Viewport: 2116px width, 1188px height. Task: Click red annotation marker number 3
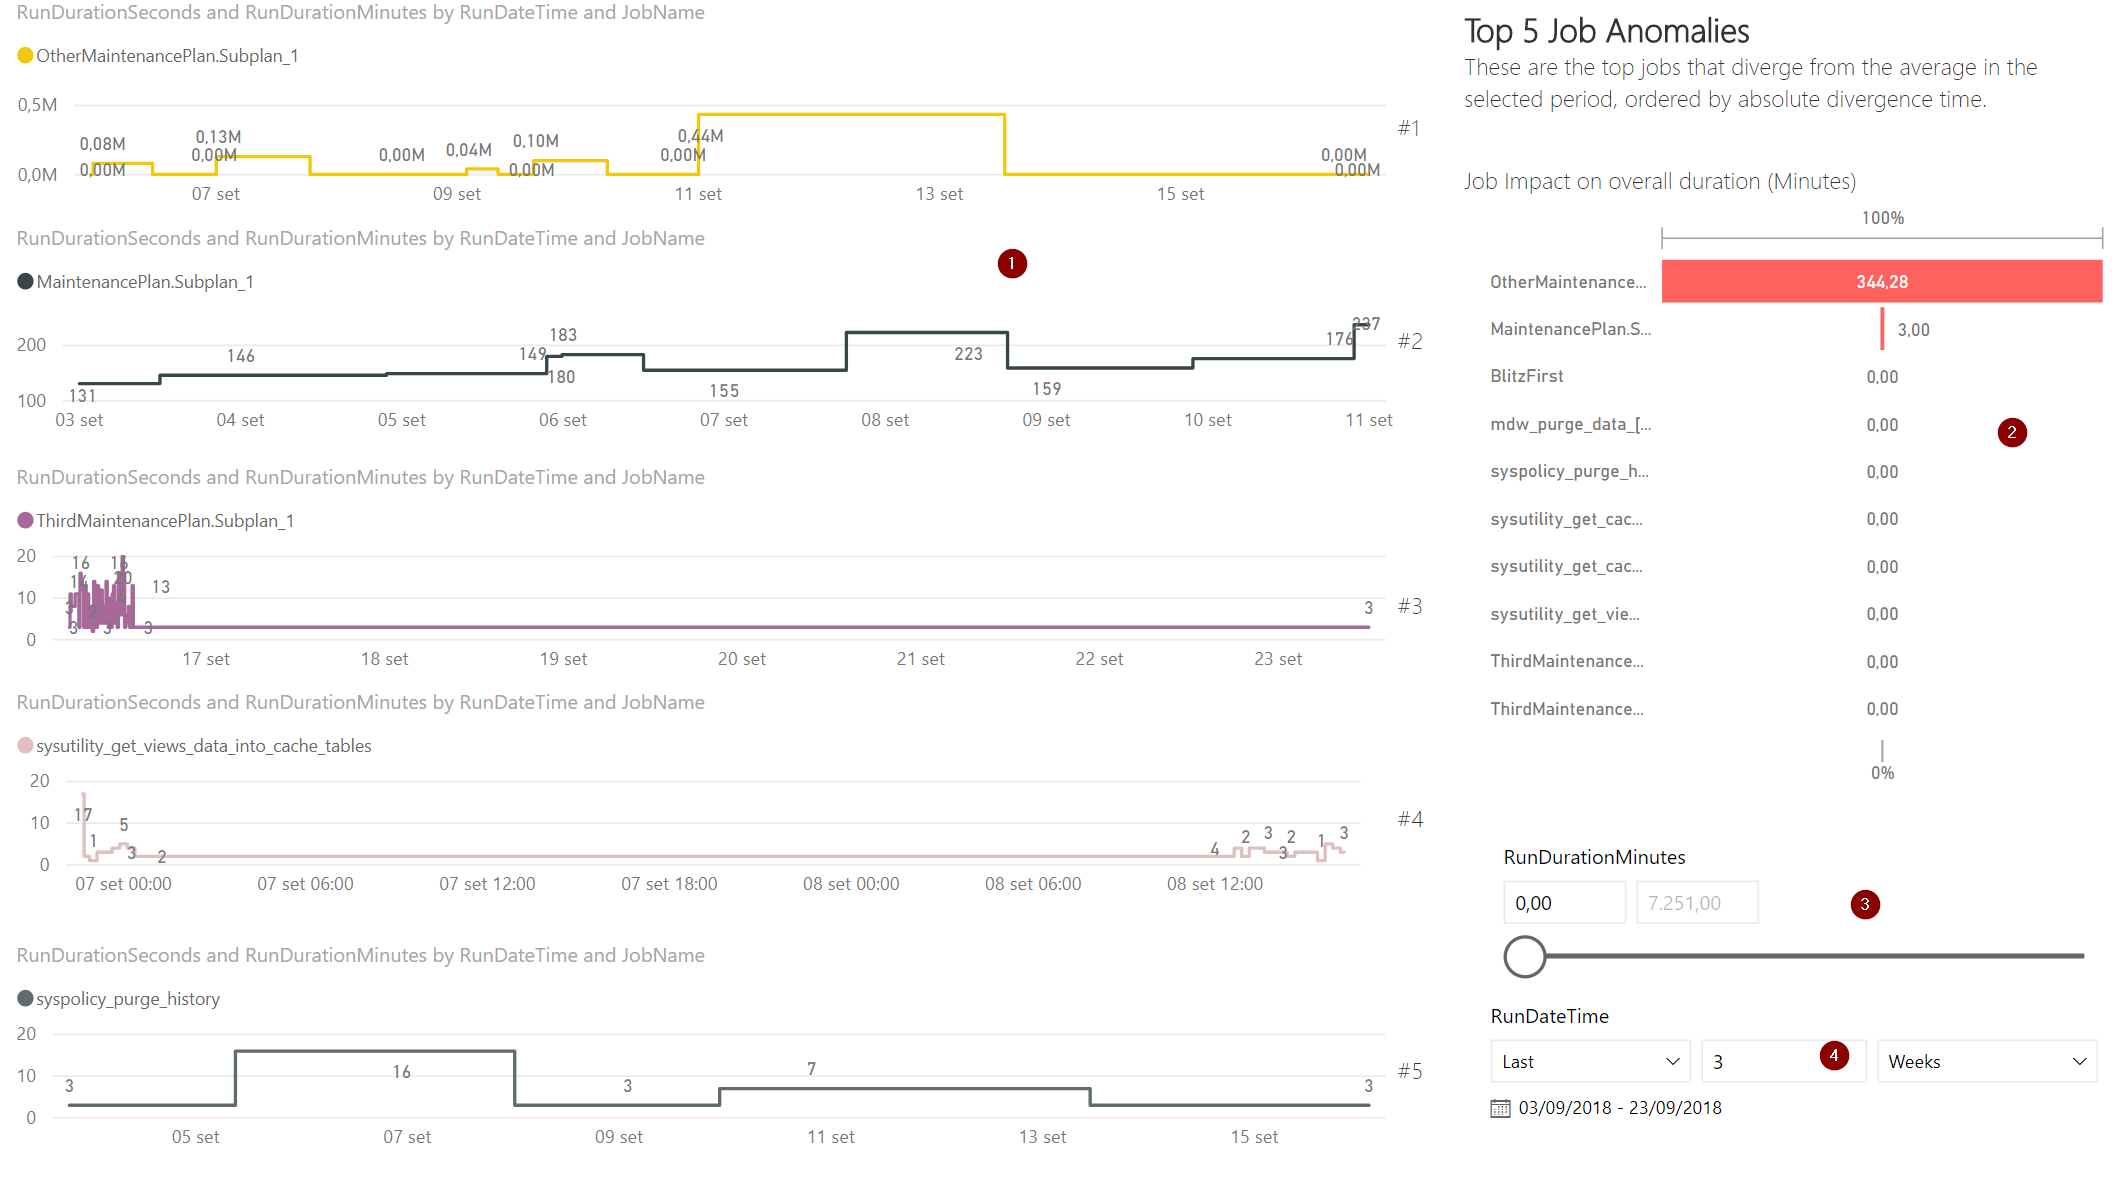pyautogui.click(x=1865, y=905)
